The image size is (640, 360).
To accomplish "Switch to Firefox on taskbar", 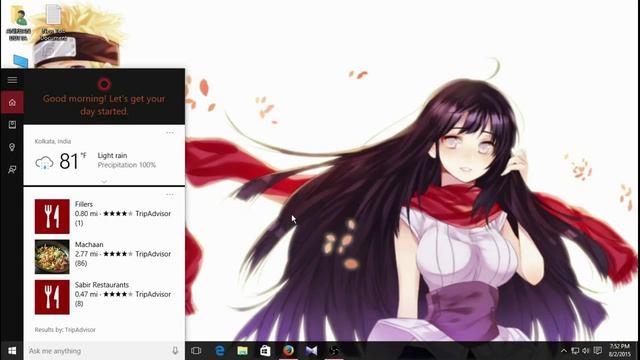I will click(x=288, y=351).
